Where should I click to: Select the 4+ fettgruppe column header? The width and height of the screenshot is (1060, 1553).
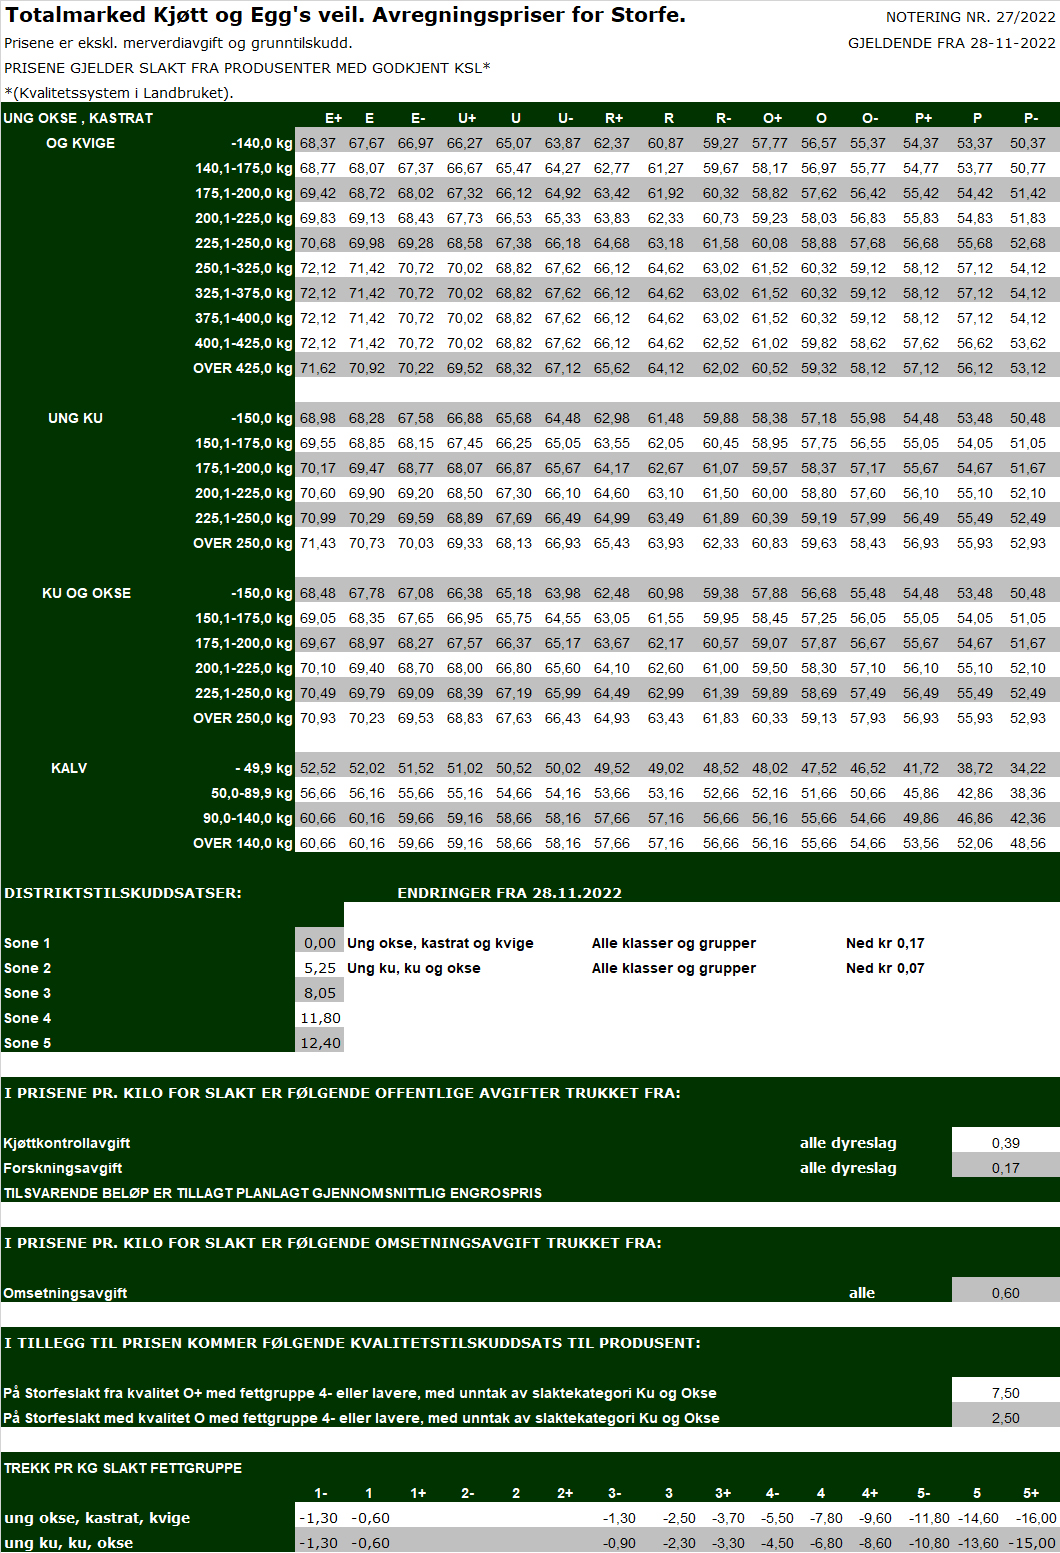(870, 1493)
